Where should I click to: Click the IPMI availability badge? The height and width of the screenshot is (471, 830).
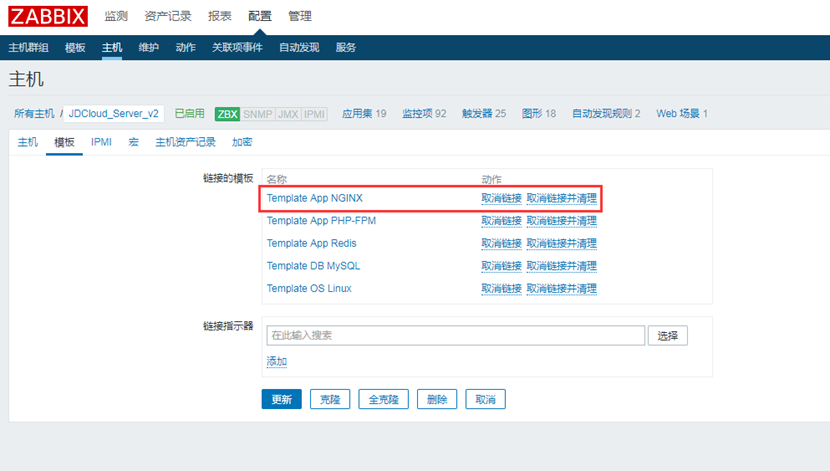click(x=314, y=114)
